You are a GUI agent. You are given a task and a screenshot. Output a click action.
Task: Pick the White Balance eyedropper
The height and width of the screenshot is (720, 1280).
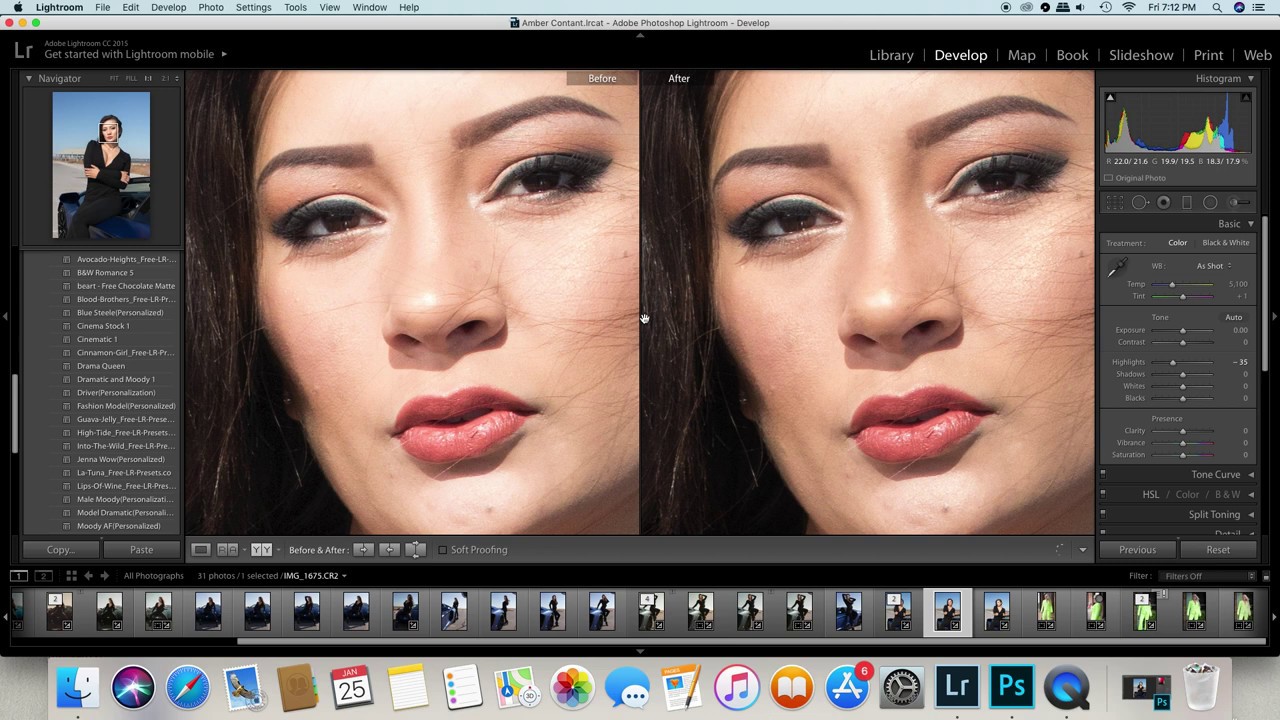1116,268
